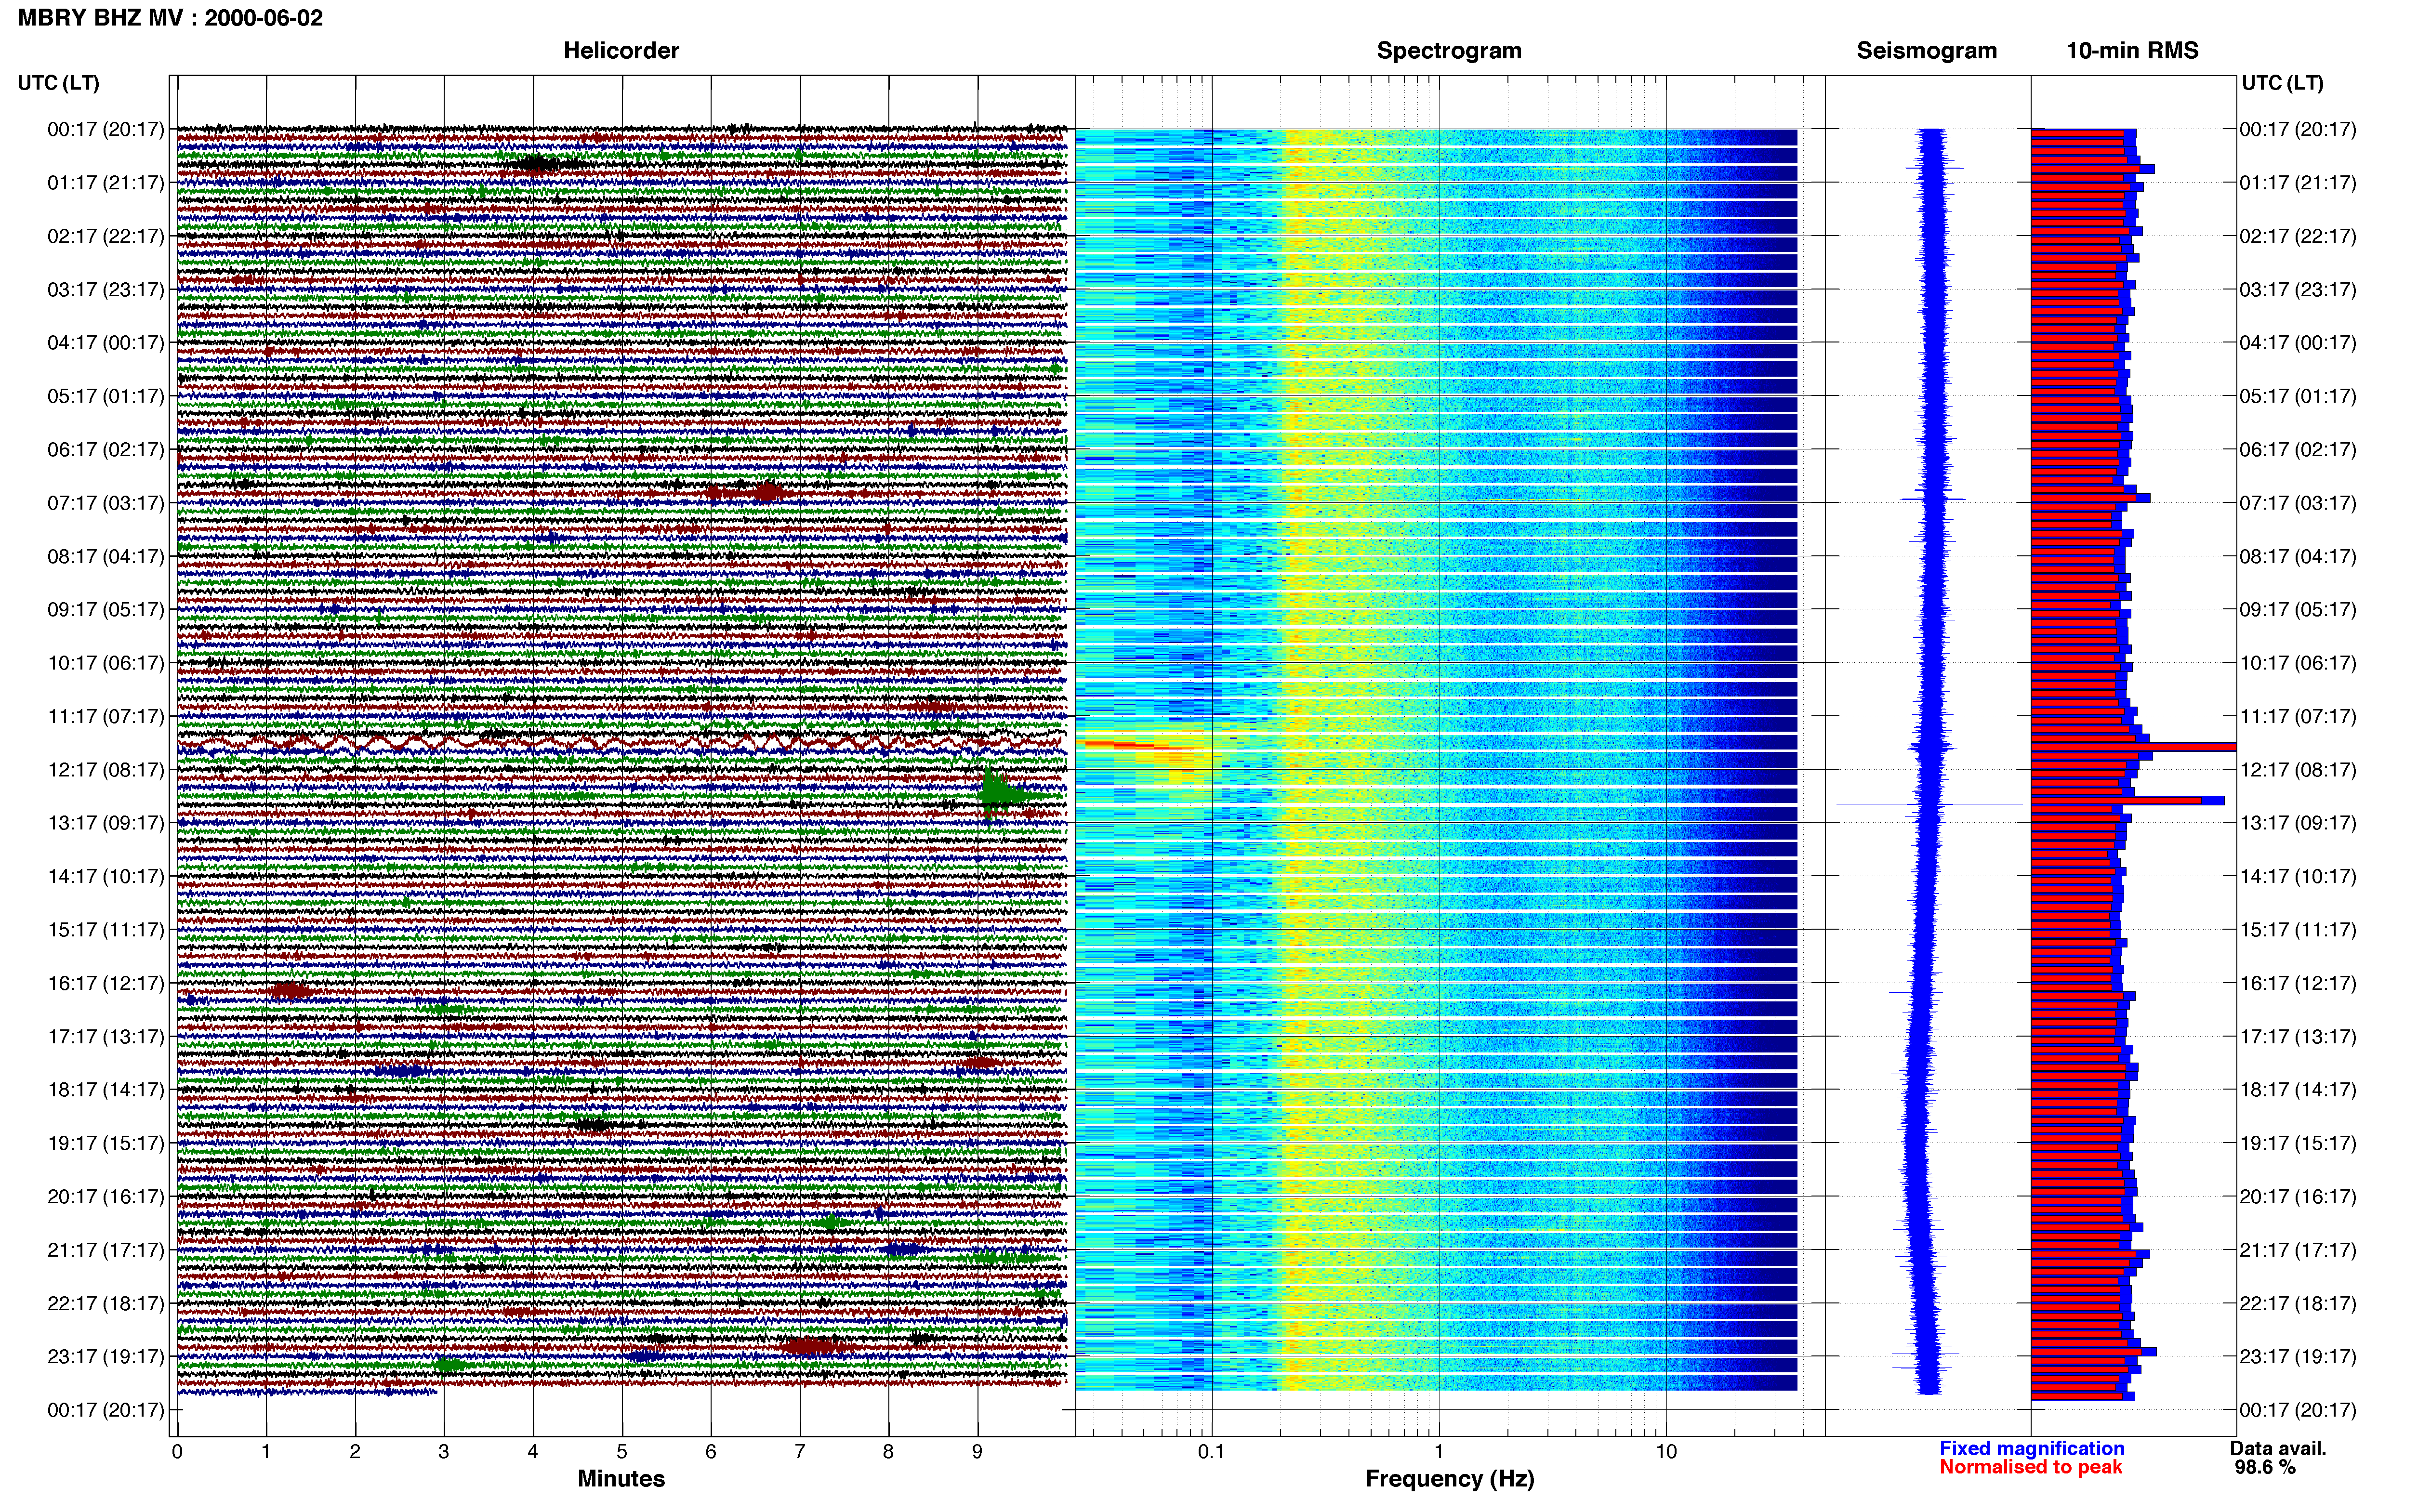This screenshot has width=2418, height=1512.
Task: Click the left 01:17 (21:17) time label
Action: pos(106,183)
